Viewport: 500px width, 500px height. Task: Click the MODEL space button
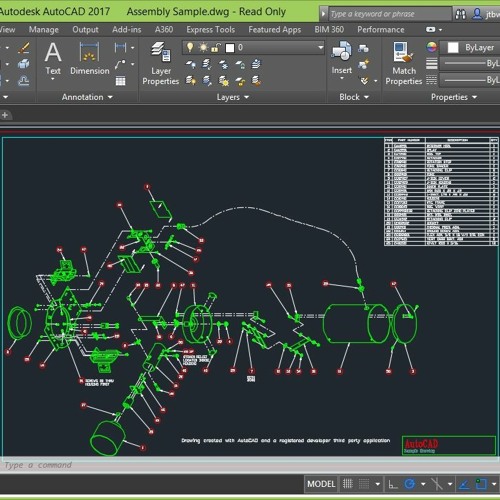pyautogui.click(x=321, y=484)
